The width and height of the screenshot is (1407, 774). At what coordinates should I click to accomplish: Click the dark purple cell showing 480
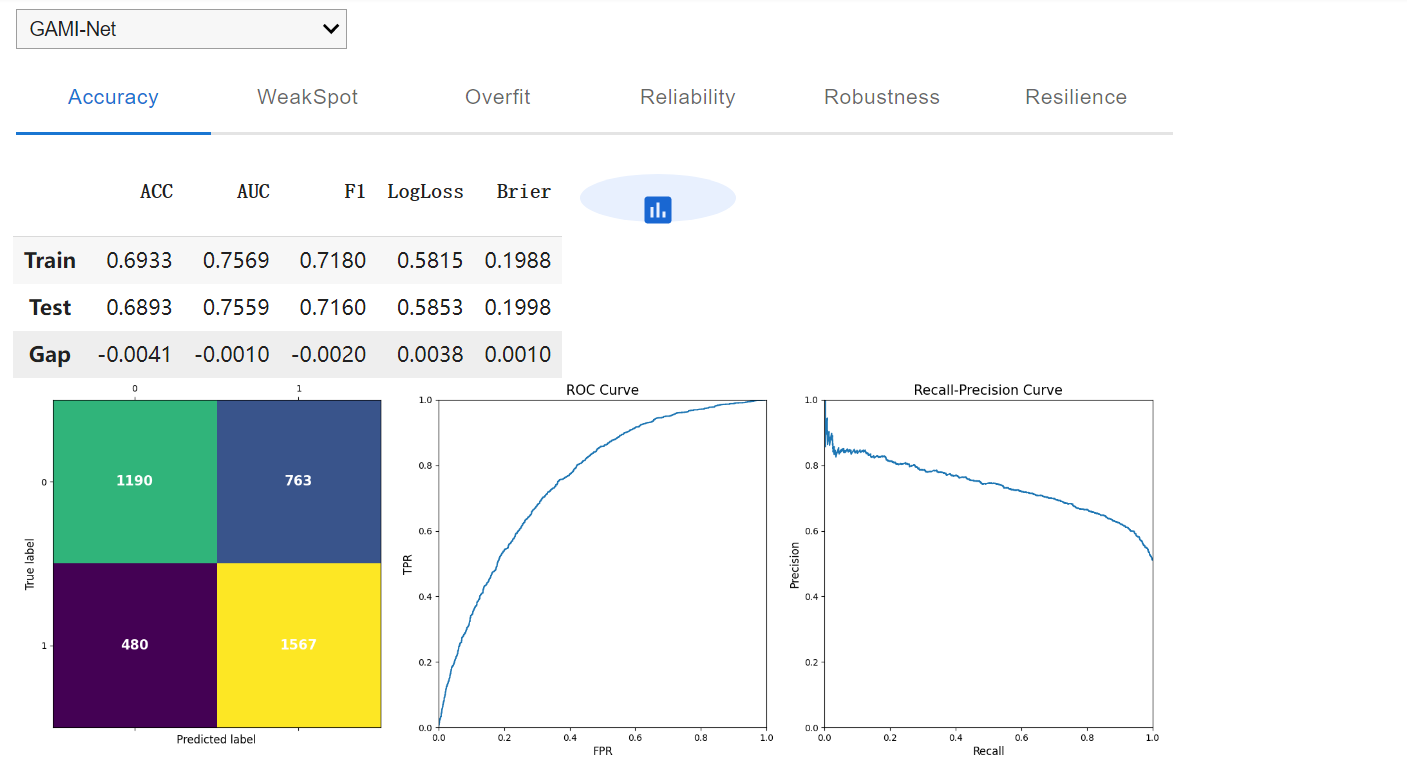tap(135, 645)
